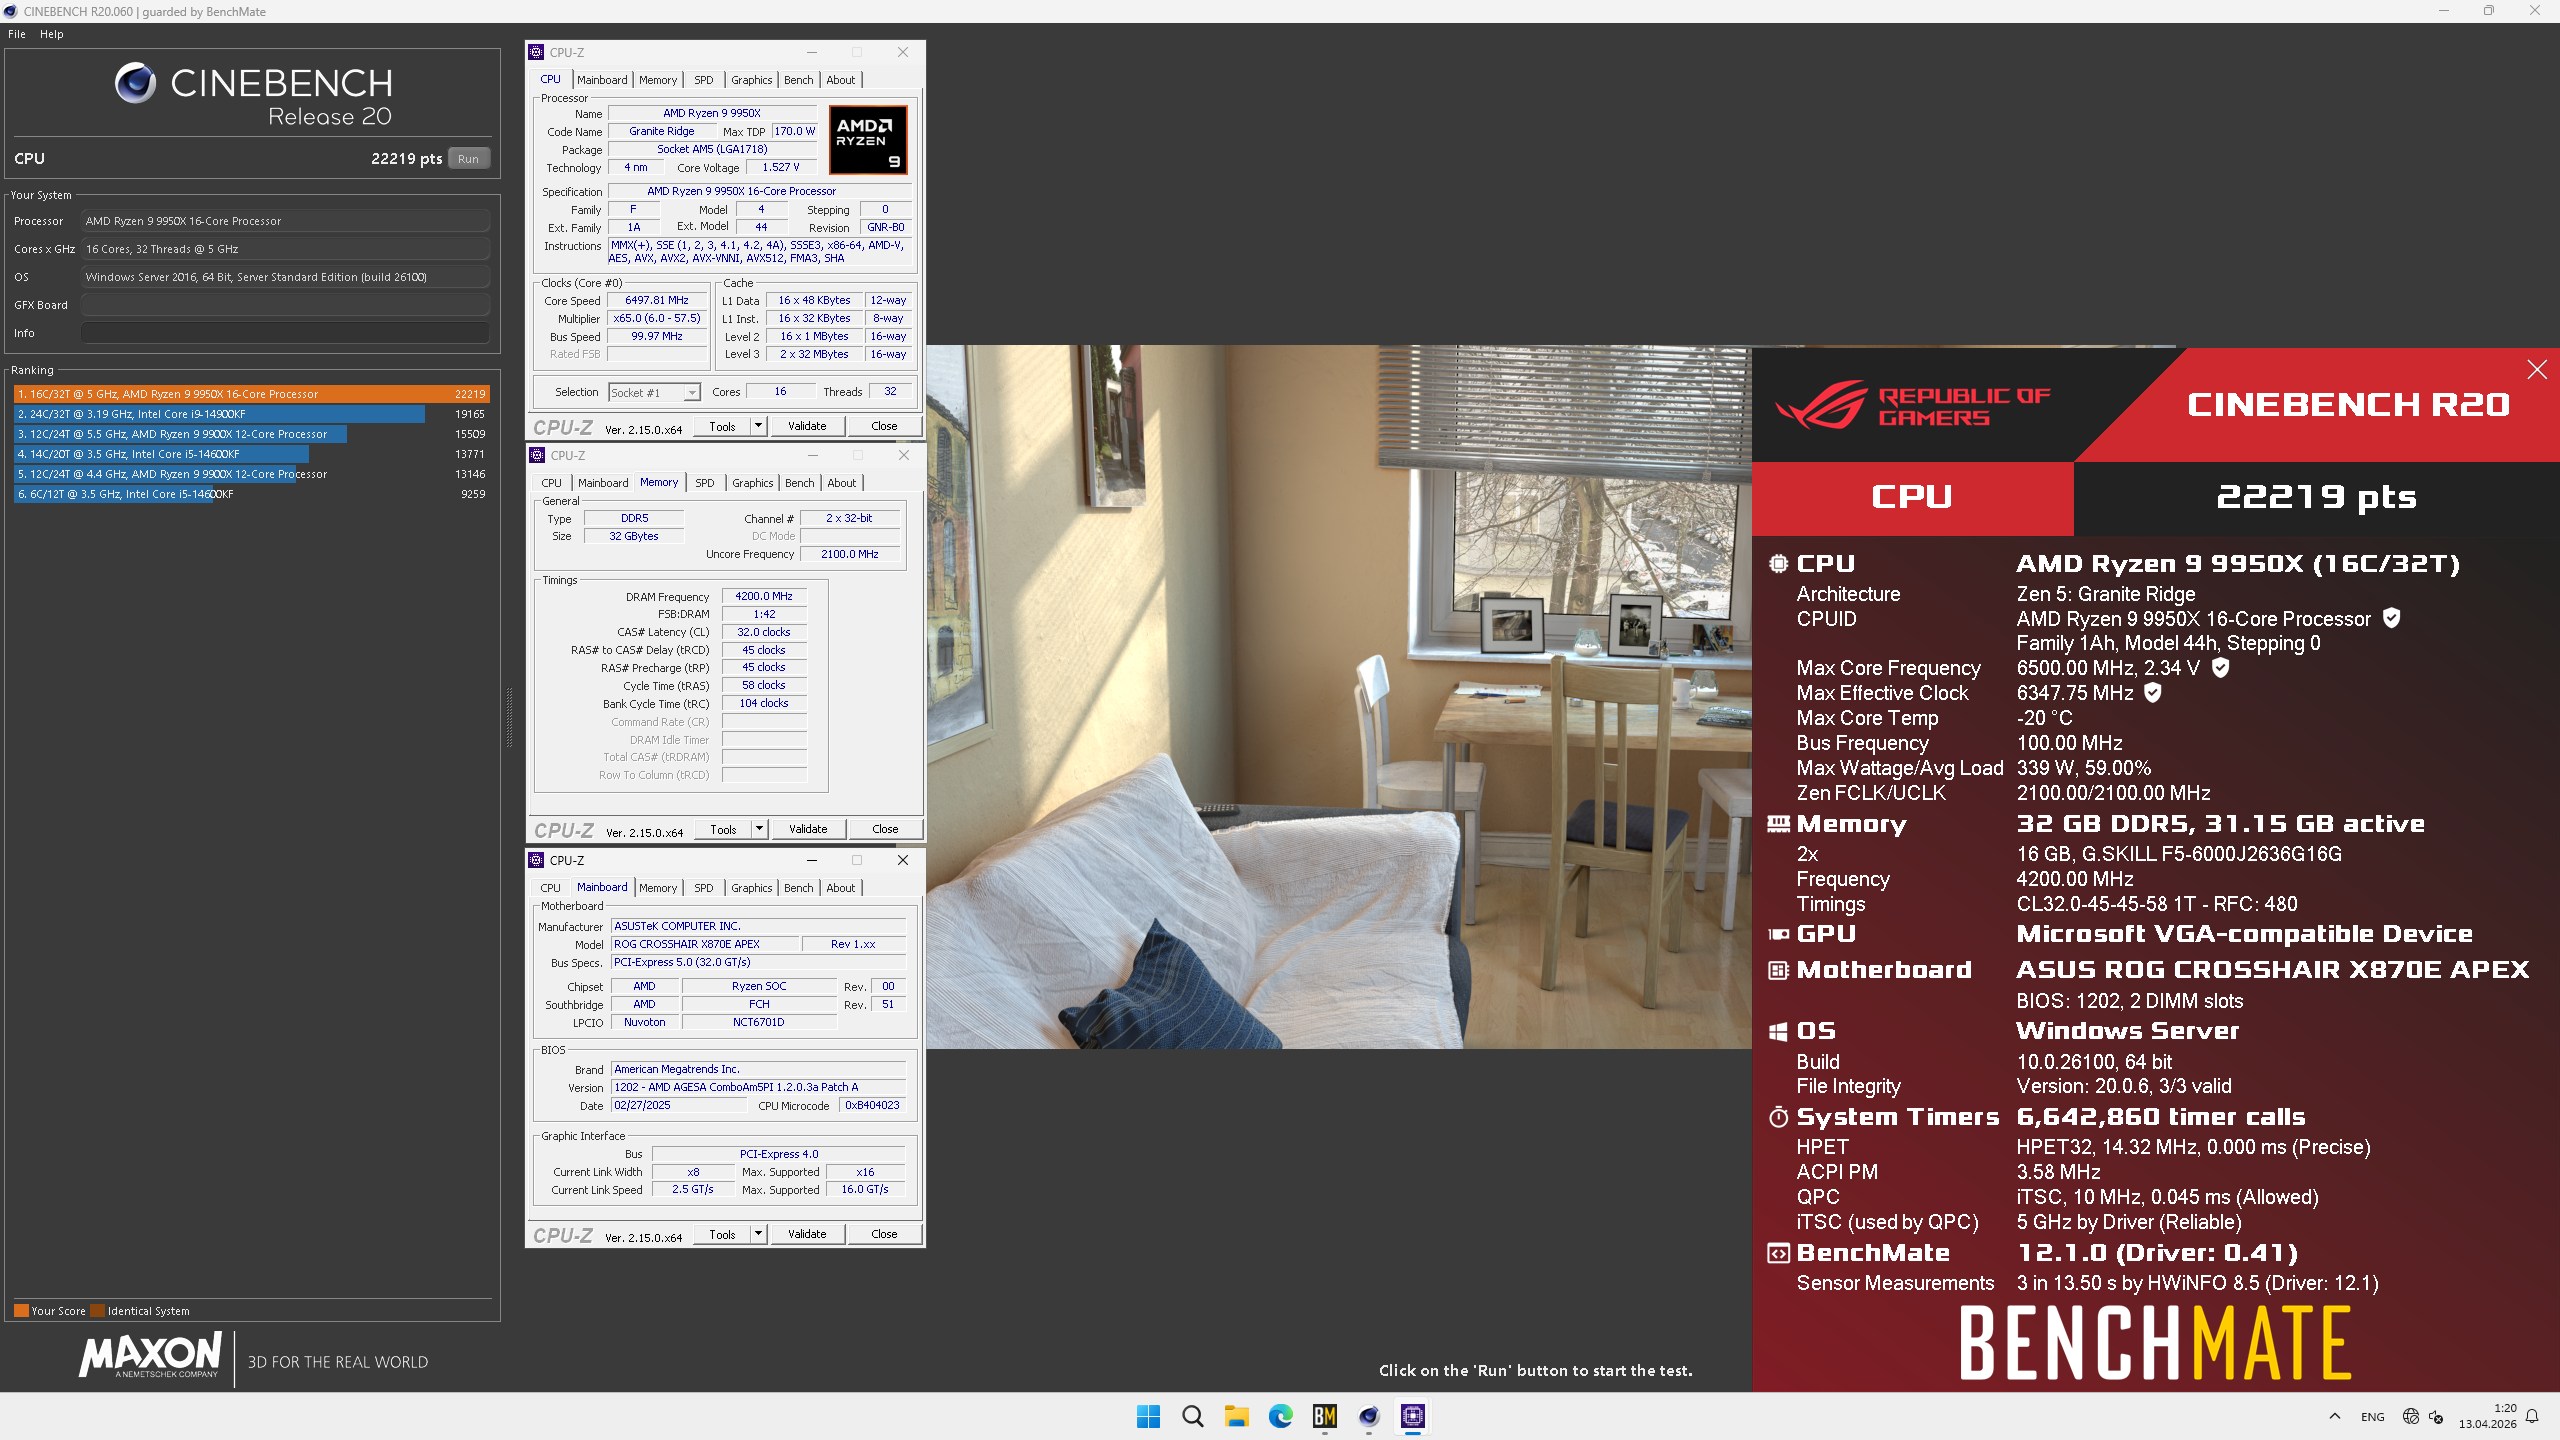
Task: Click the CPU-Z title icon of Mainboard window
Action: 536,860
